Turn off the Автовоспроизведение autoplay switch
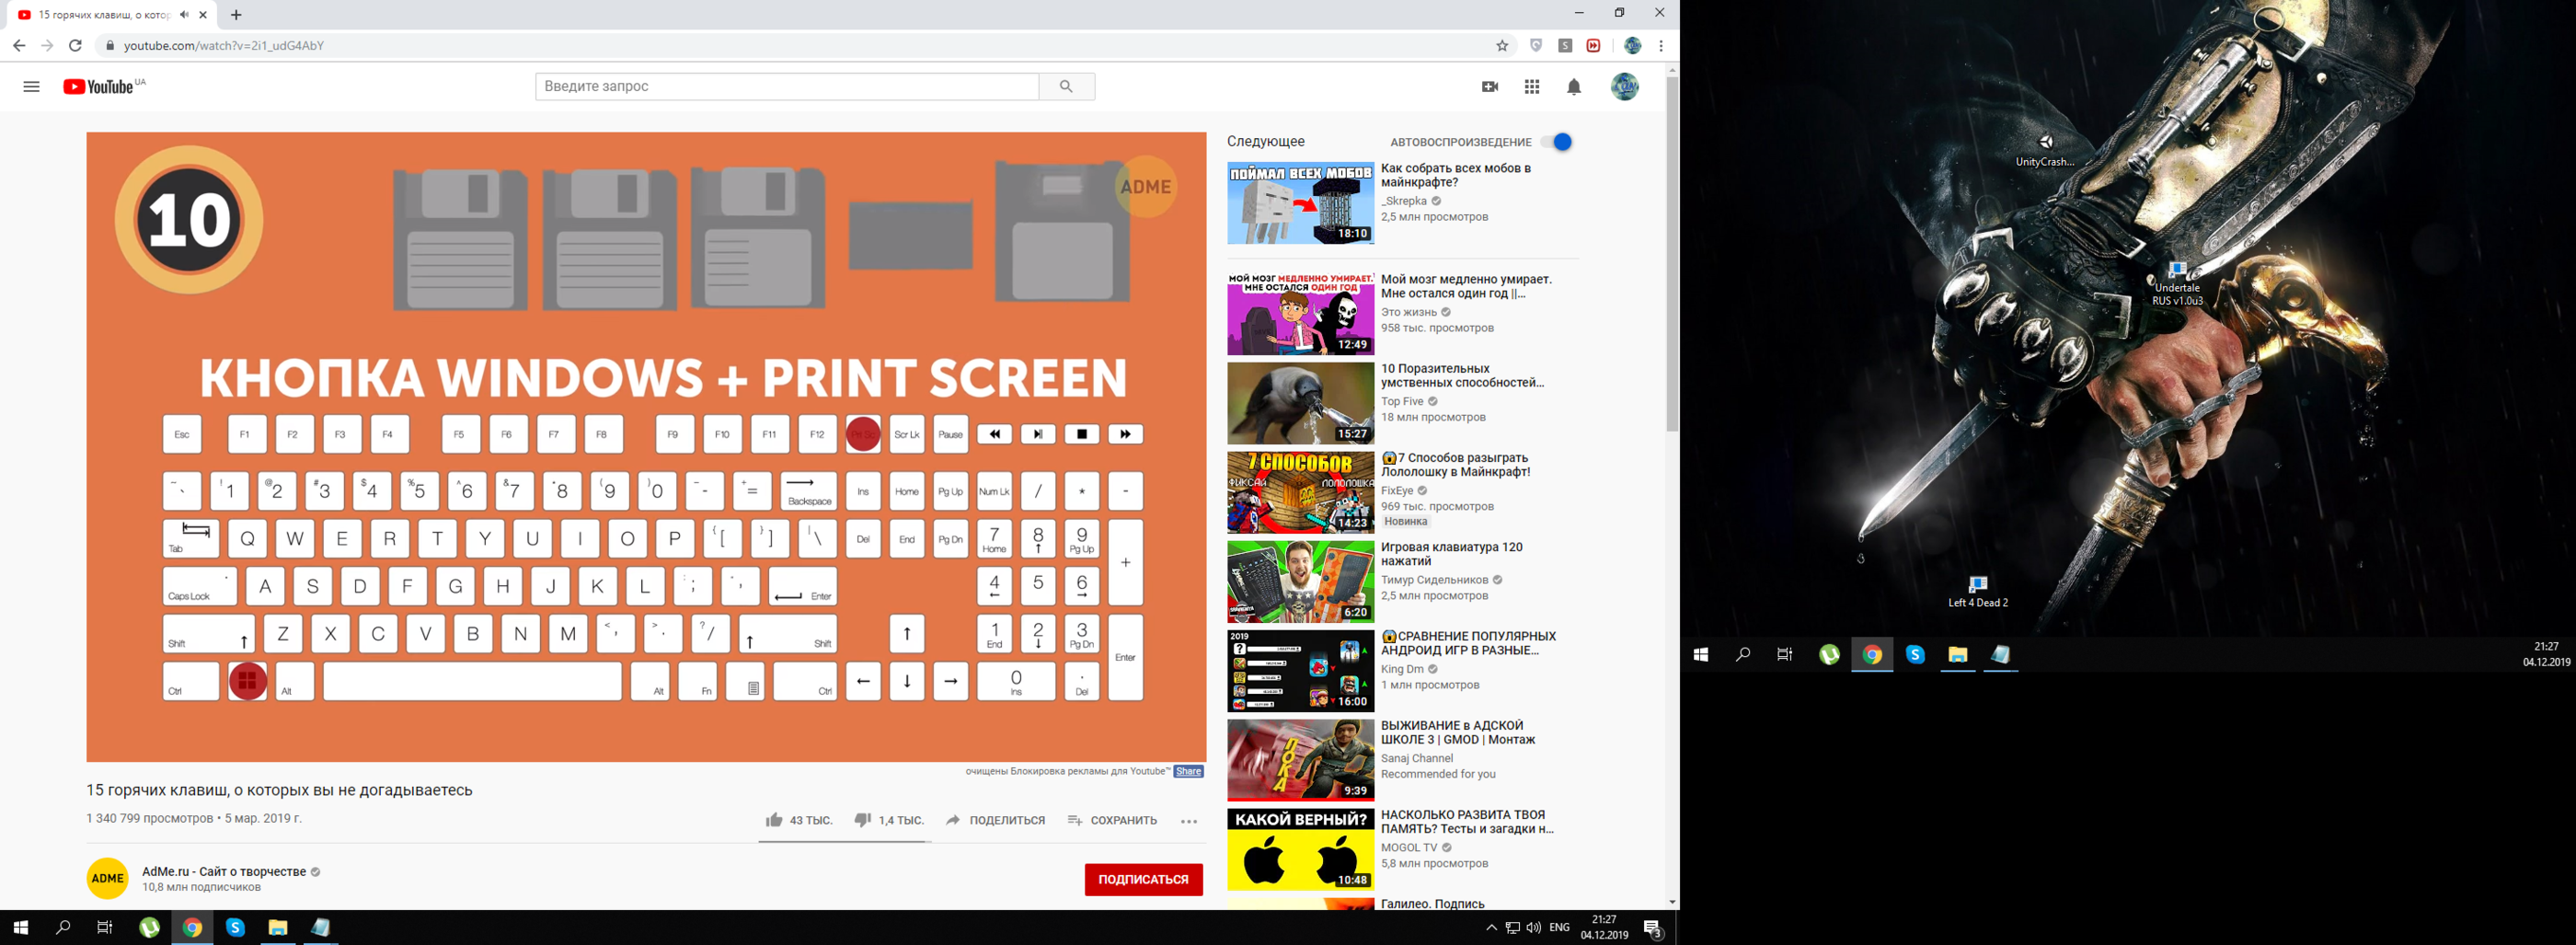 pos(1557,142)
